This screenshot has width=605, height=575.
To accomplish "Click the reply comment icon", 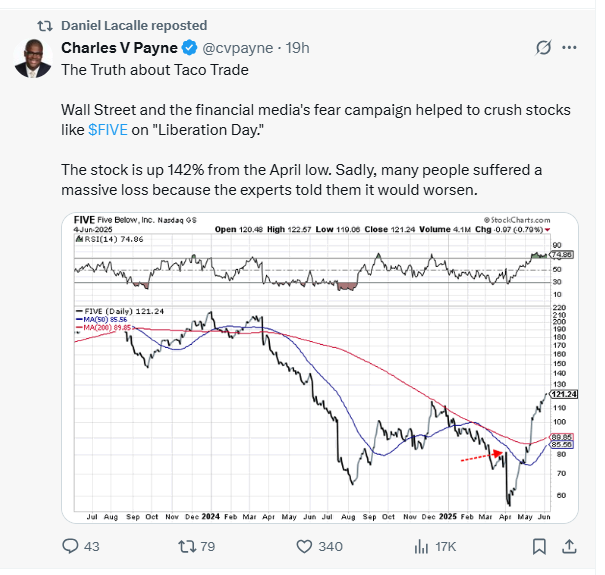I will 70,546.
